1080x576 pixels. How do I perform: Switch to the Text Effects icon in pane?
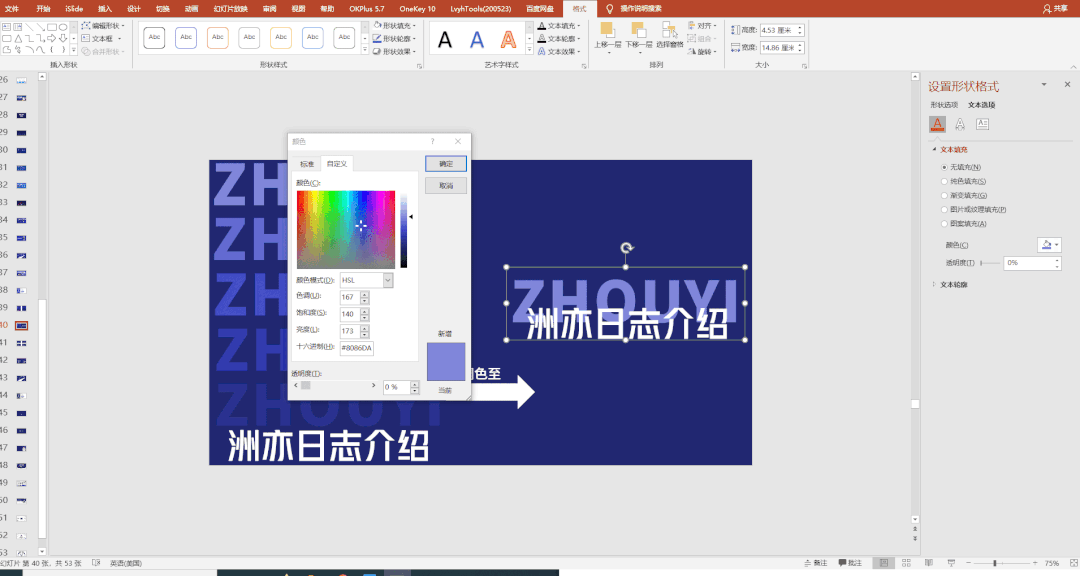tap(960, 124)
